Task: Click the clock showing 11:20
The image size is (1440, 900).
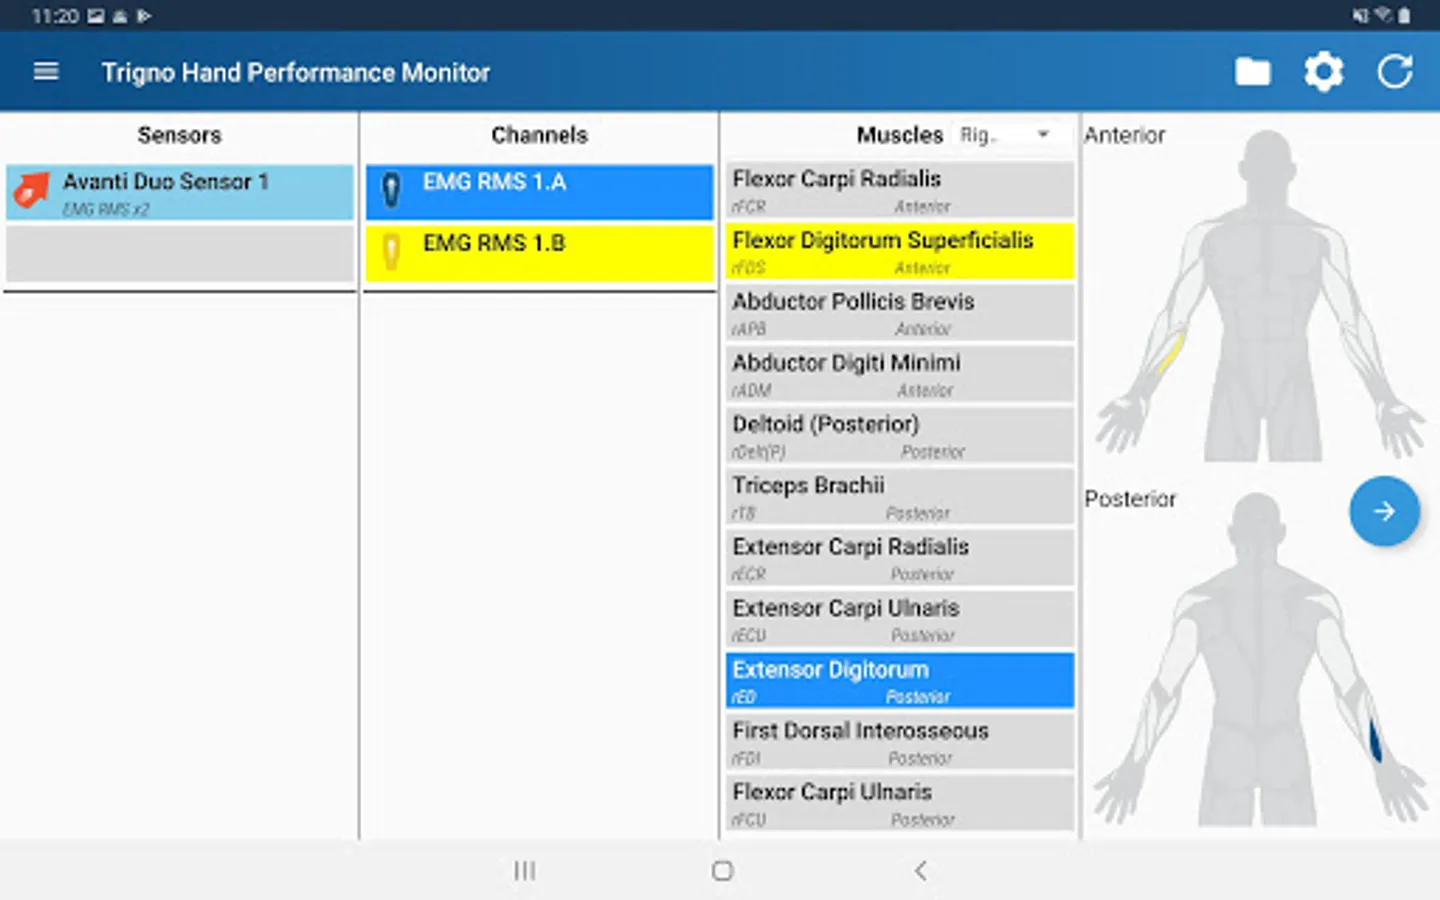Action: tap(54, 16)
